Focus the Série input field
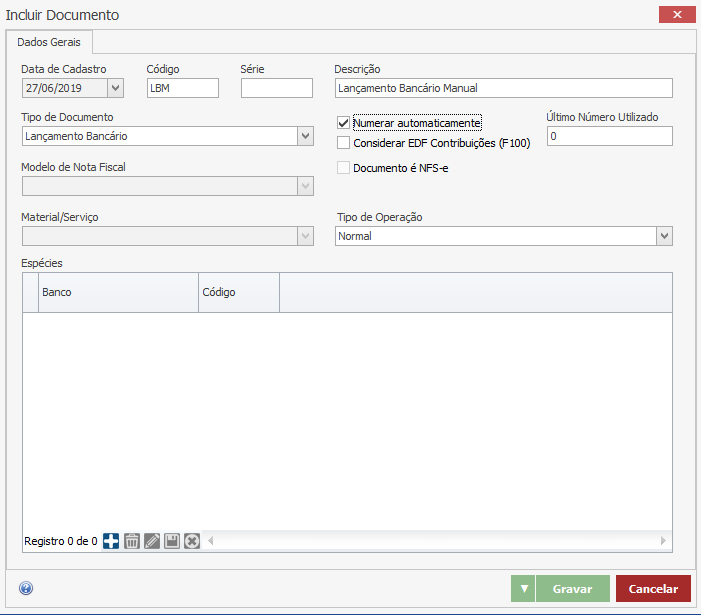 pyautogui.click(x=277, y=88)
